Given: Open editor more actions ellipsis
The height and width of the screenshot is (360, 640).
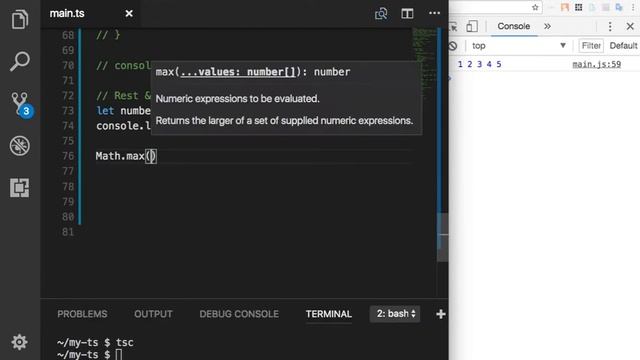Looking at the screenshot, I should tap(434, 13).
